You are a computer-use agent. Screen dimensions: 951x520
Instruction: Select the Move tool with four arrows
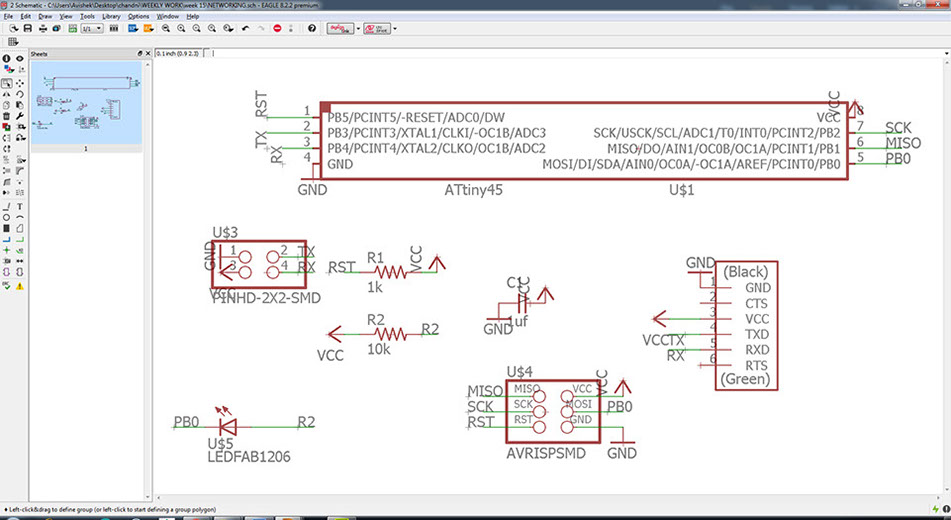click(x=20, y=84)
